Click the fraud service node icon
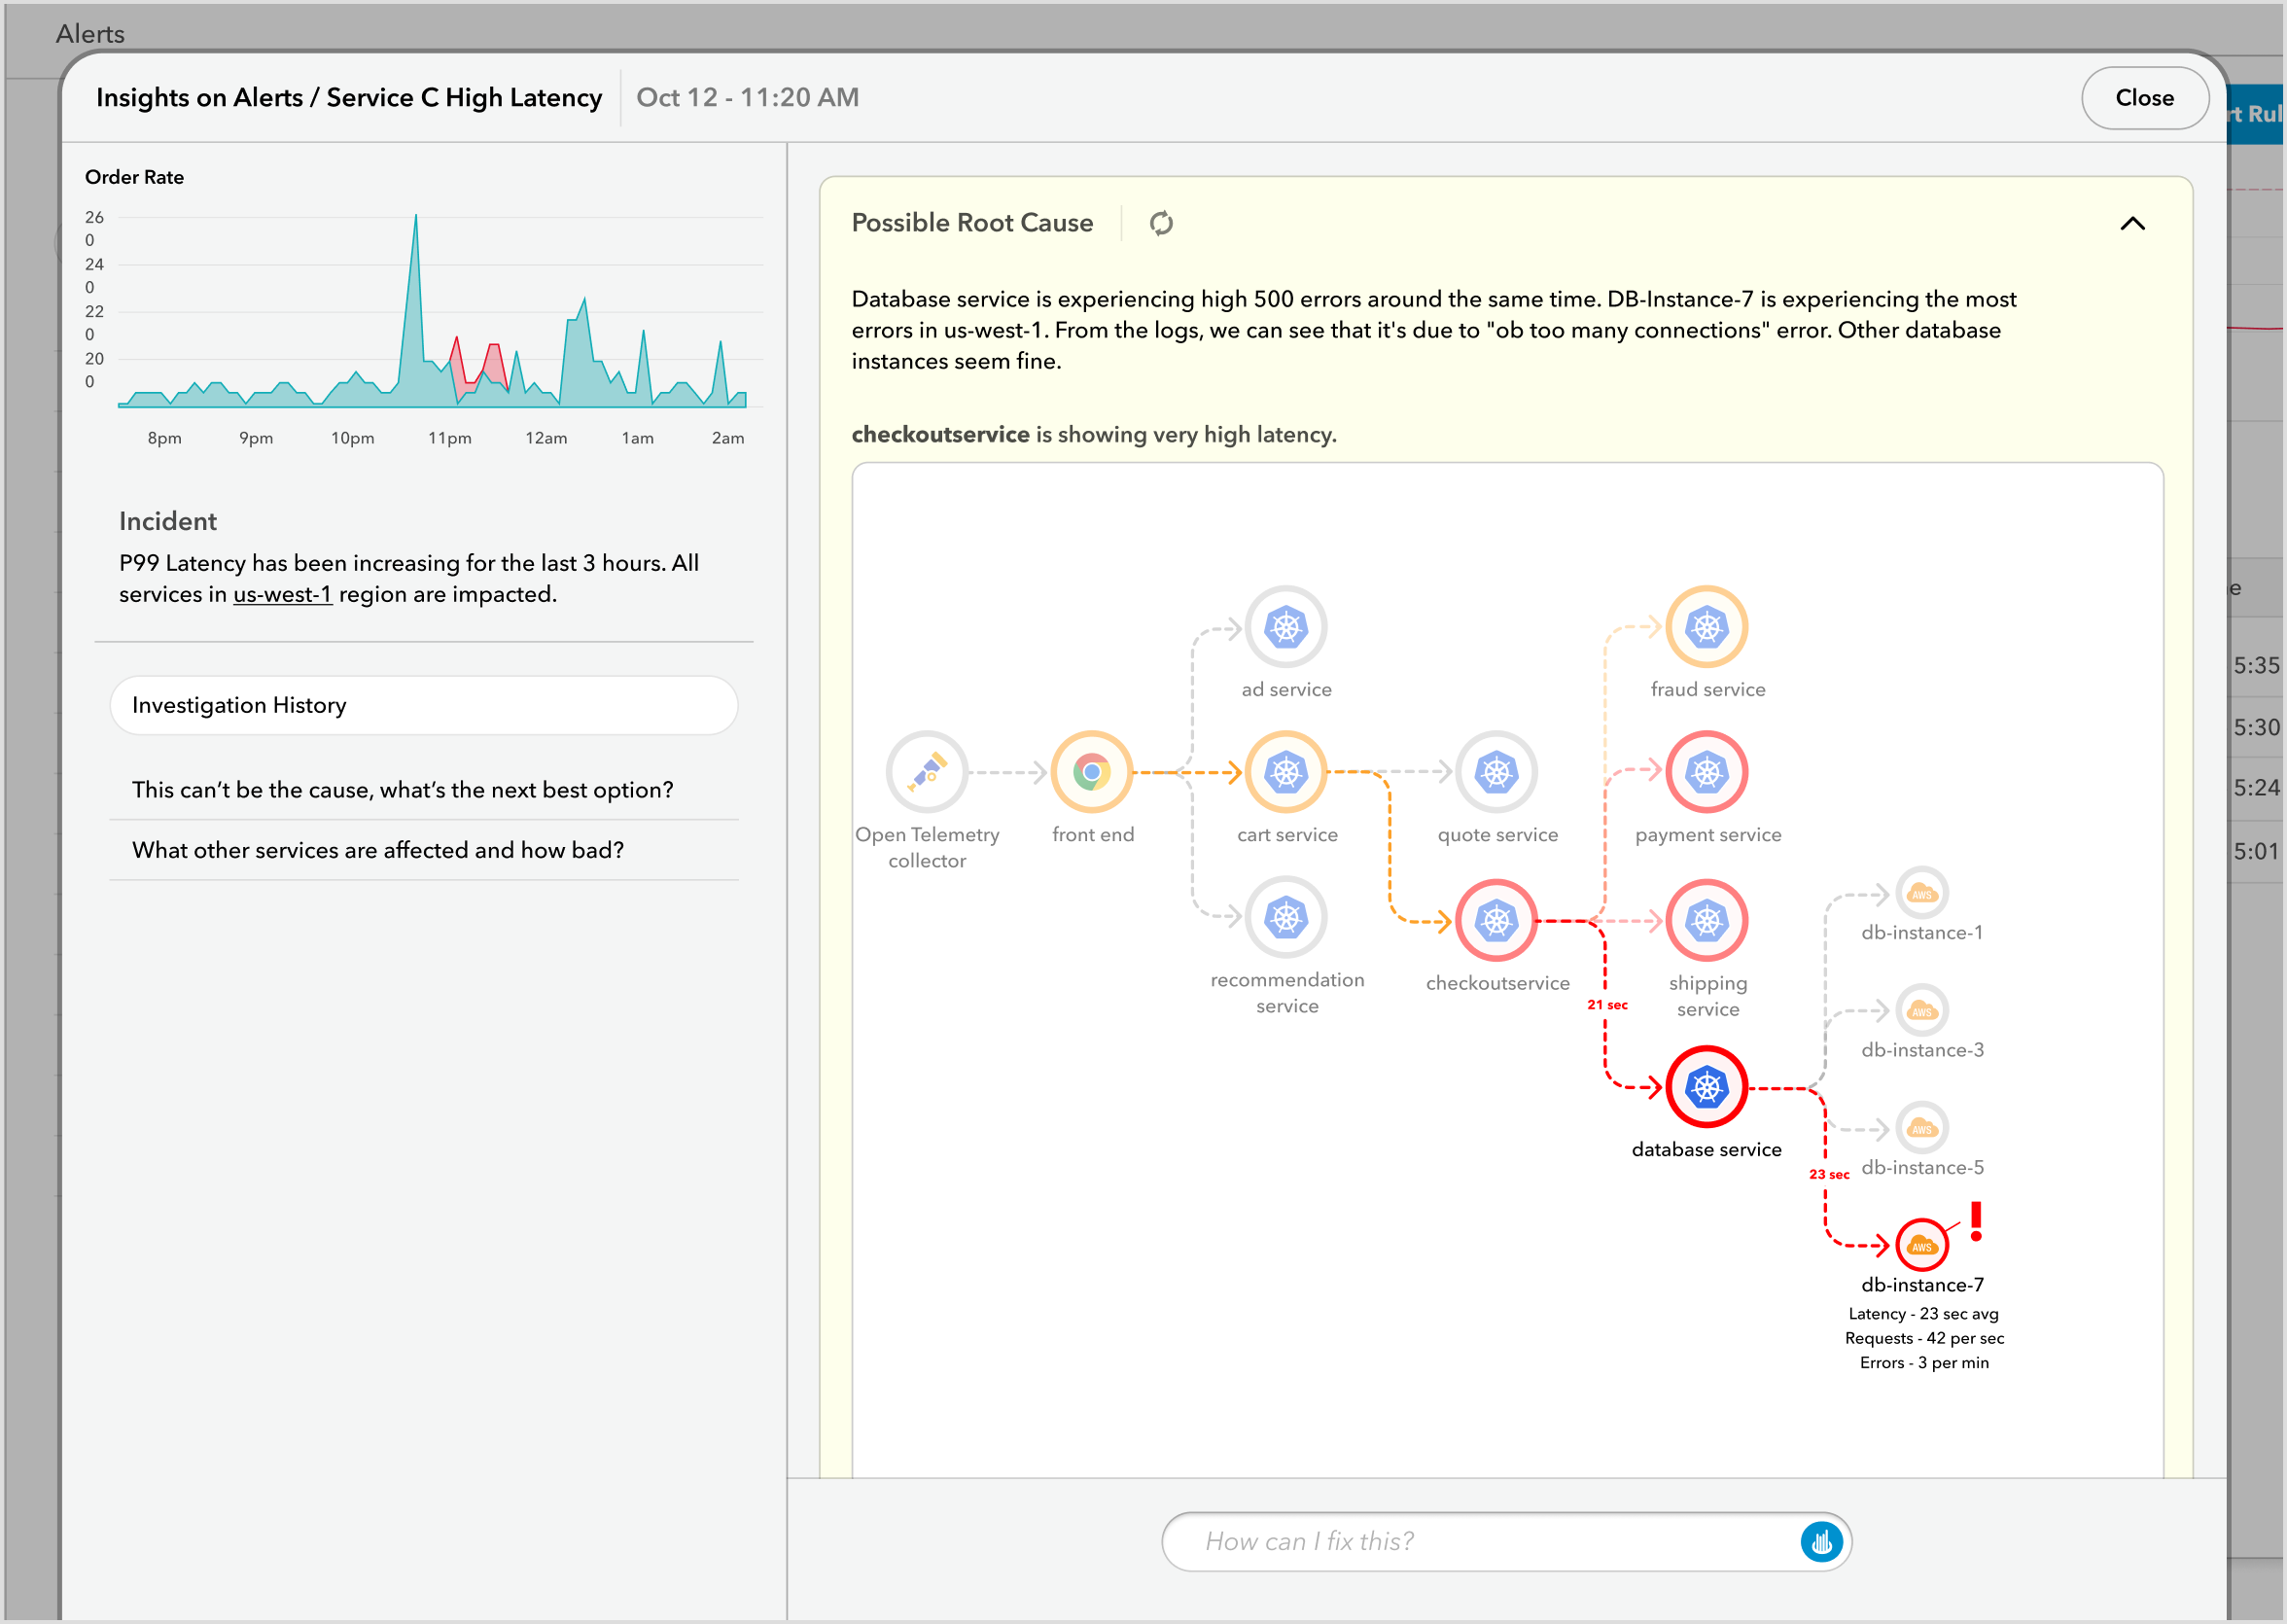The image size is (2287, 1624). click(x=1706, y=627)
